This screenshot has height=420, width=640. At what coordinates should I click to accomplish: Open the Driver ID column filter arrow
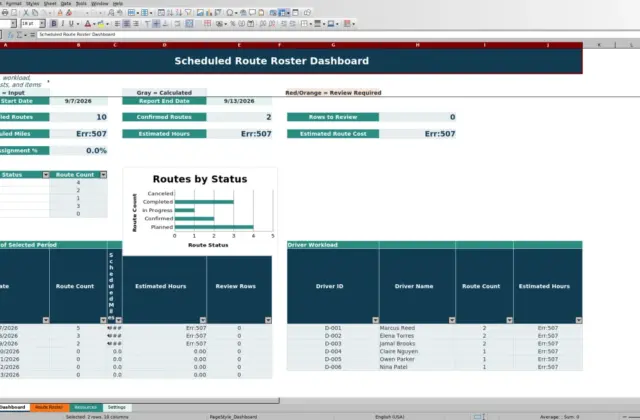click(x=376, y=320)
